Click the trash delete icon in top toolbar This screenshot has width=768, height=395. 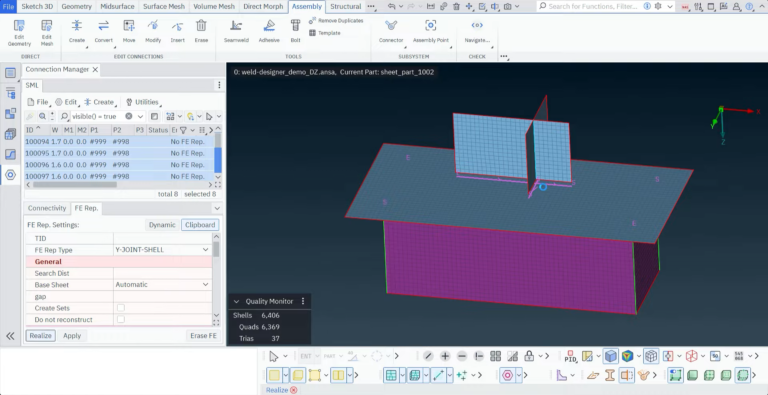click(456, 6)
